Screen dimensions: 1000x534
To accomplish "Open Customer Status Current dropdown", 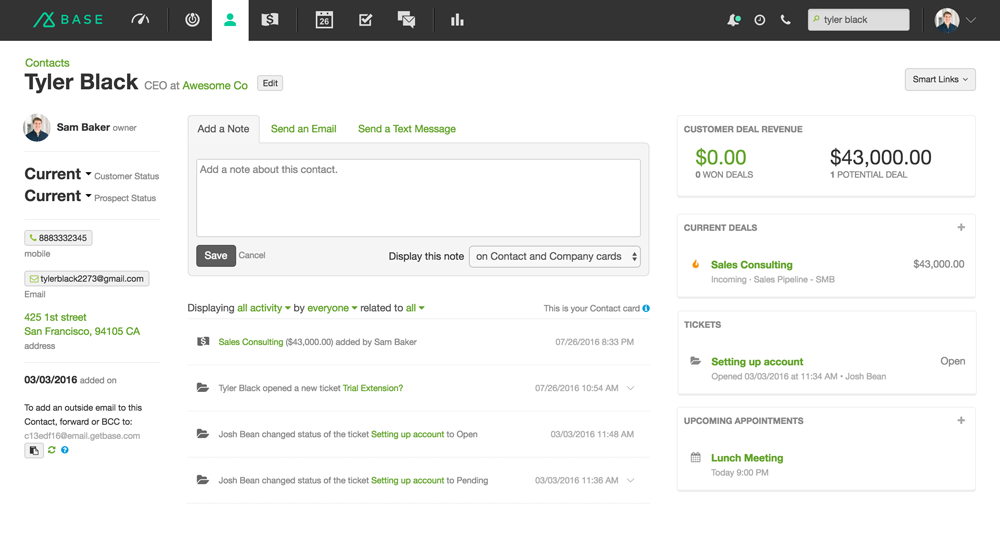I will pyautogui.click(x=58, y=174).
